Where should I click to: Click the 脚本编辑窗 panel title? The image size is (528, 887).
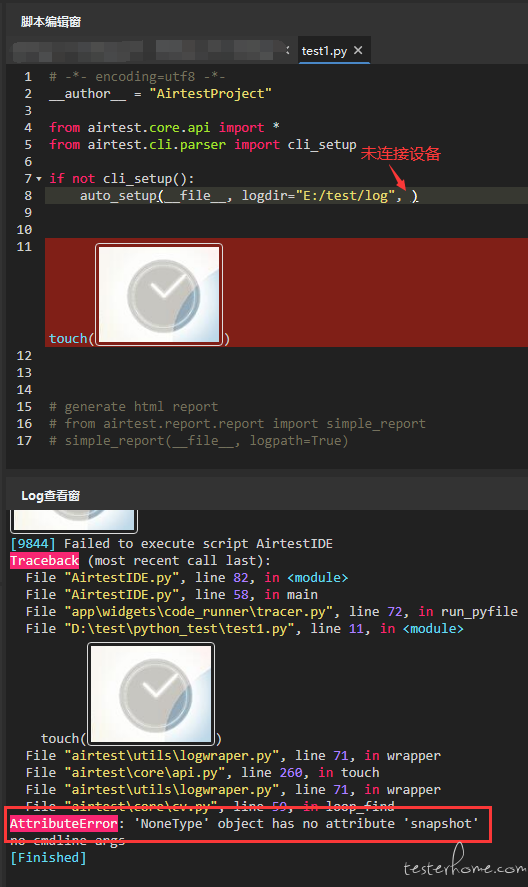coord(51,21)
